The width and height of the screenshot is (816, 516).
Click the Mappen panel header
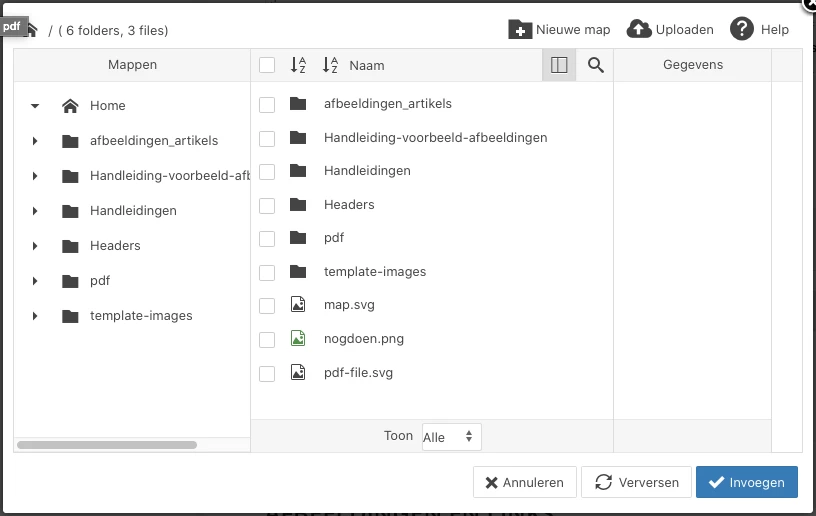132,65
